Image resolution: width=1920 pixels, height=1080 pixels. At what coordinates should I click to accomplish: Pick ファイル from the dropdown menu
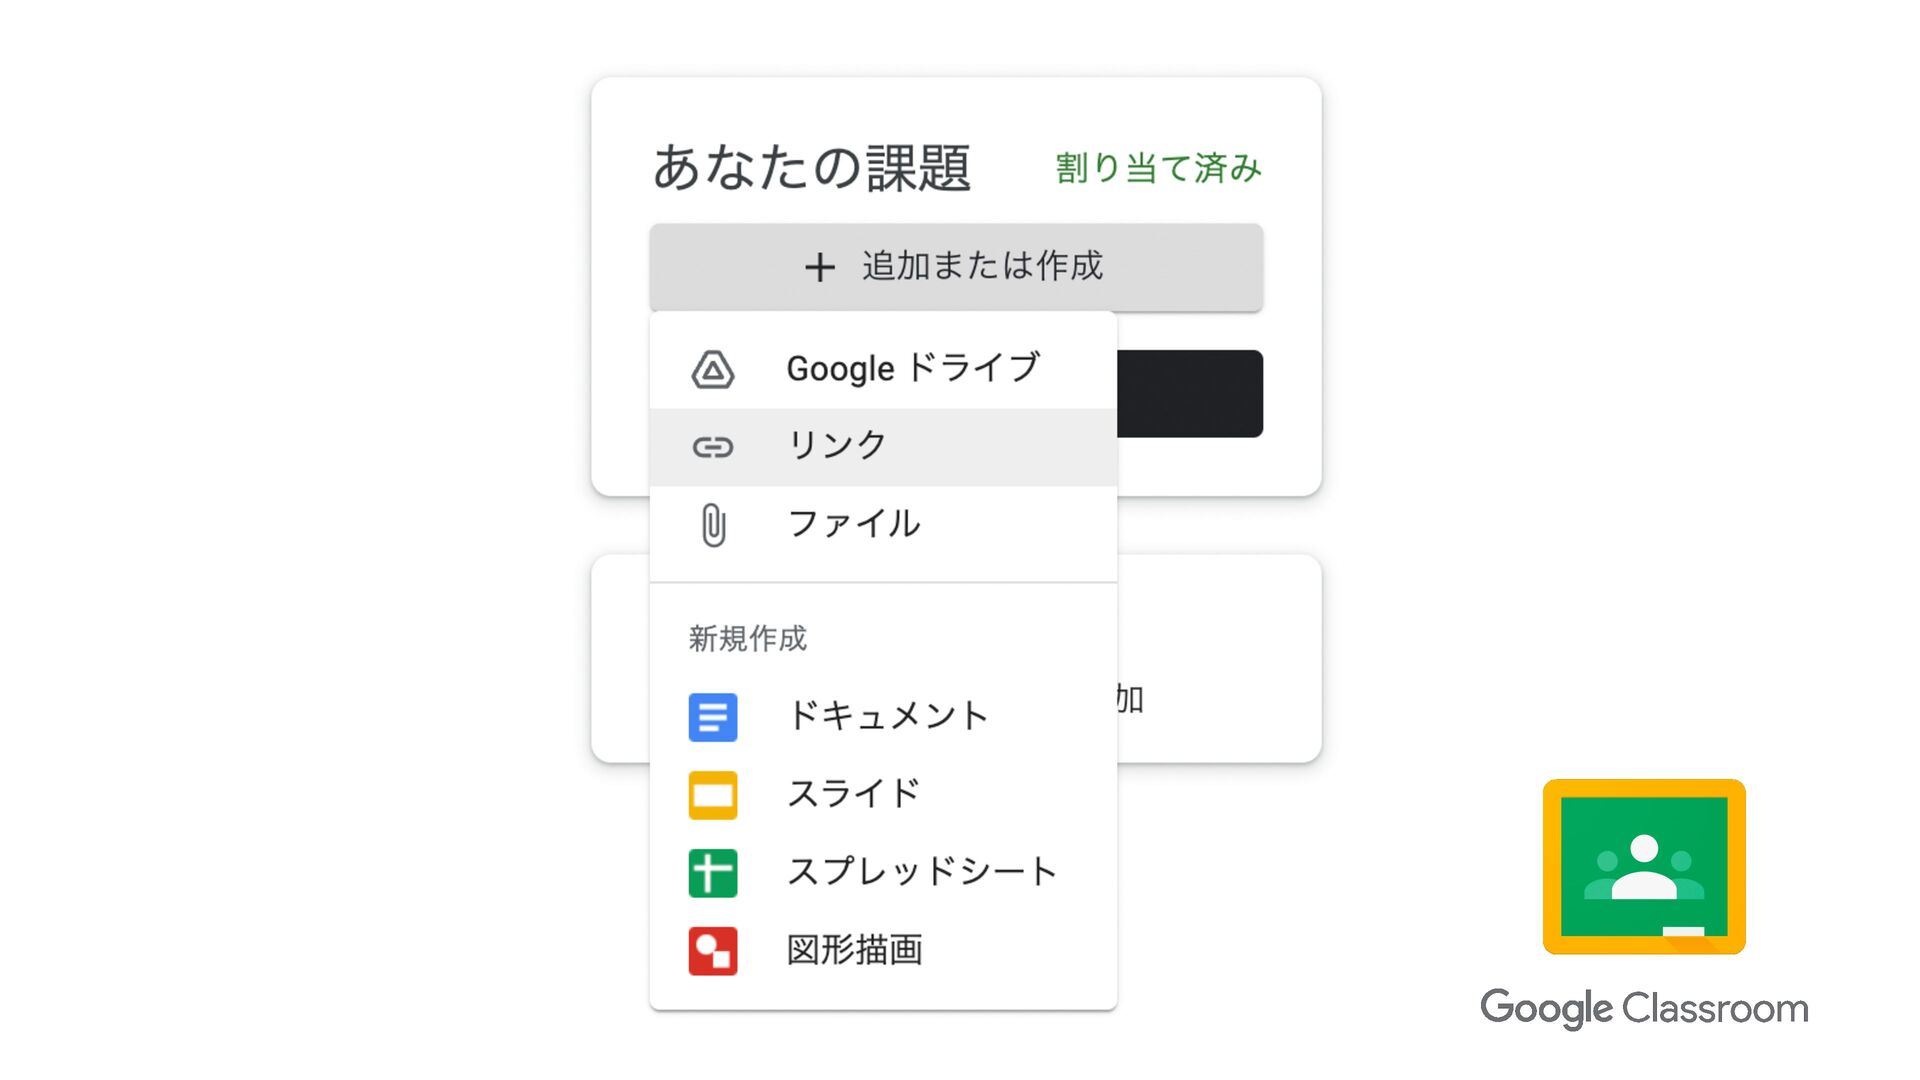tap(854, 524)
